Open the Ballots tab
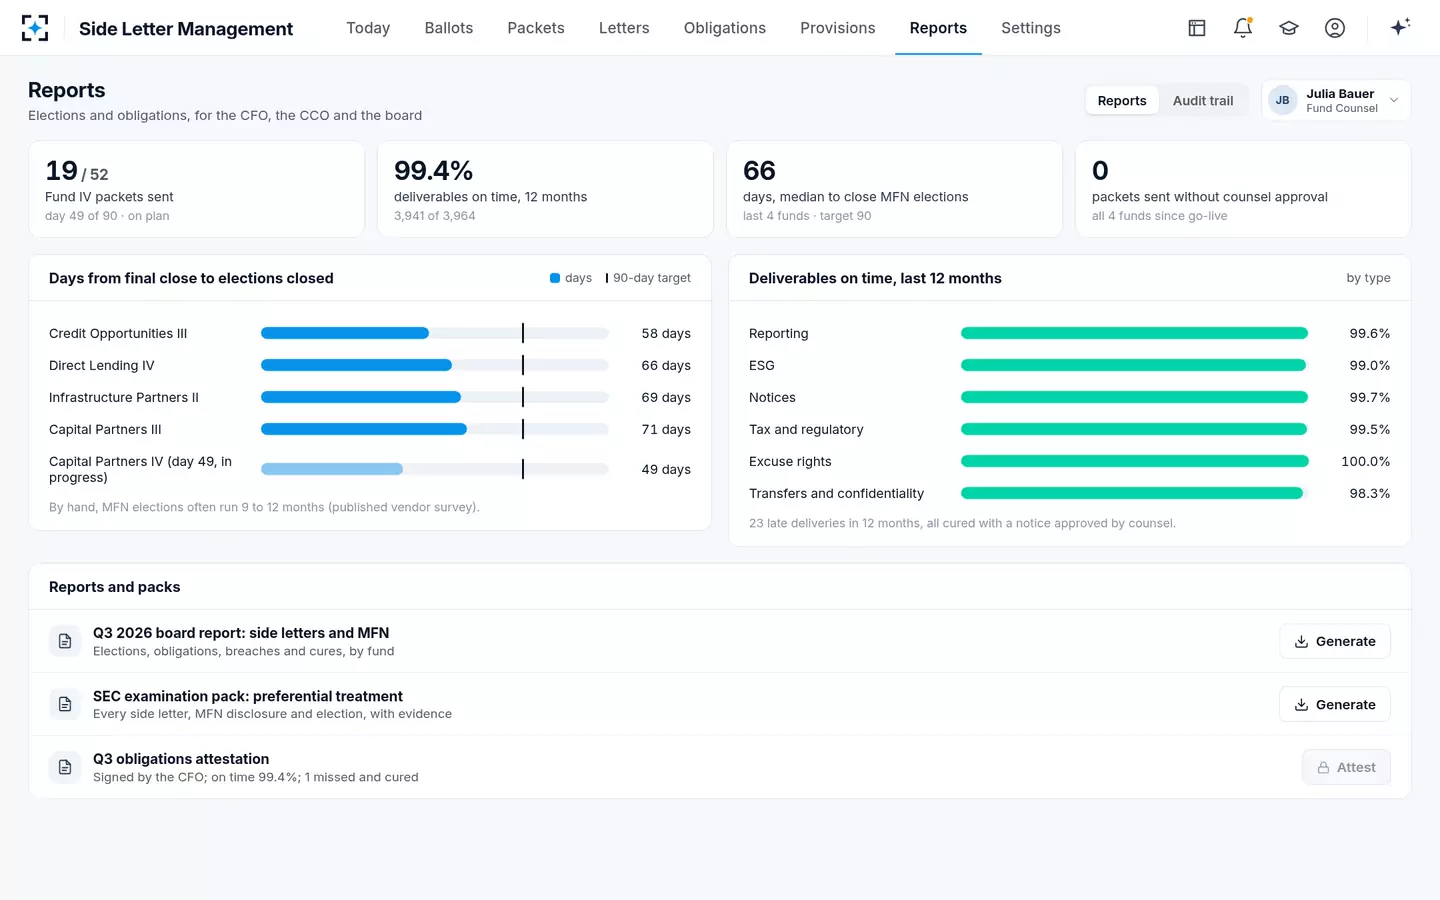Viewport: 1440px width, 900px height. (449, 28)
